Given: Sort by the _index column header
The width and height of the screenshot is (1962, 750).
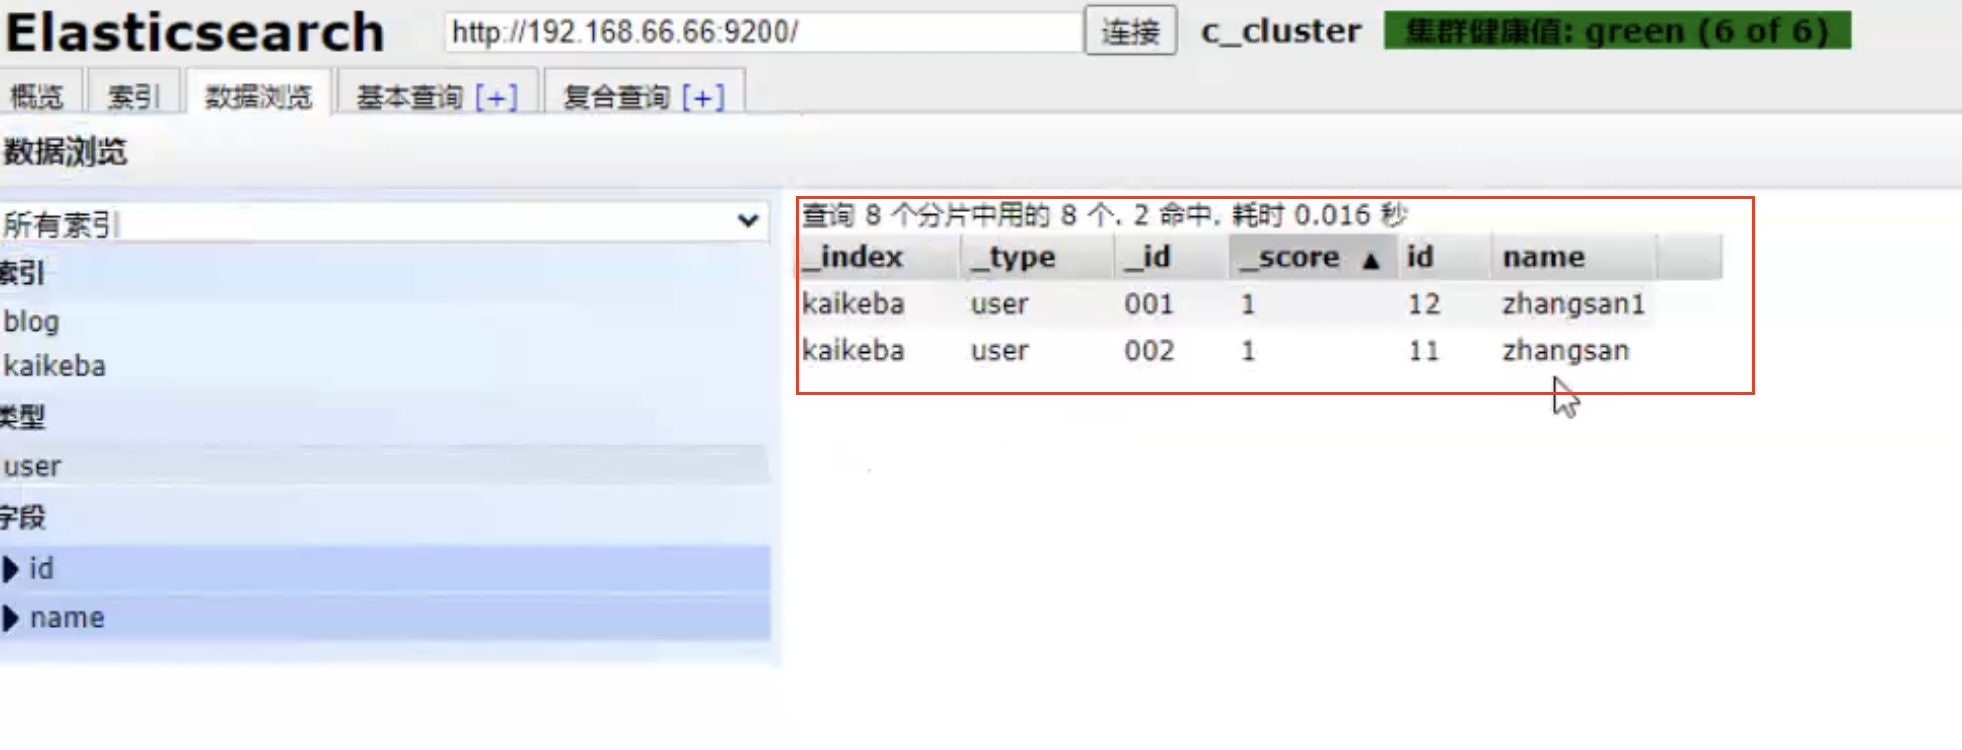Looking at the screenshot, I should coord(879,257).
